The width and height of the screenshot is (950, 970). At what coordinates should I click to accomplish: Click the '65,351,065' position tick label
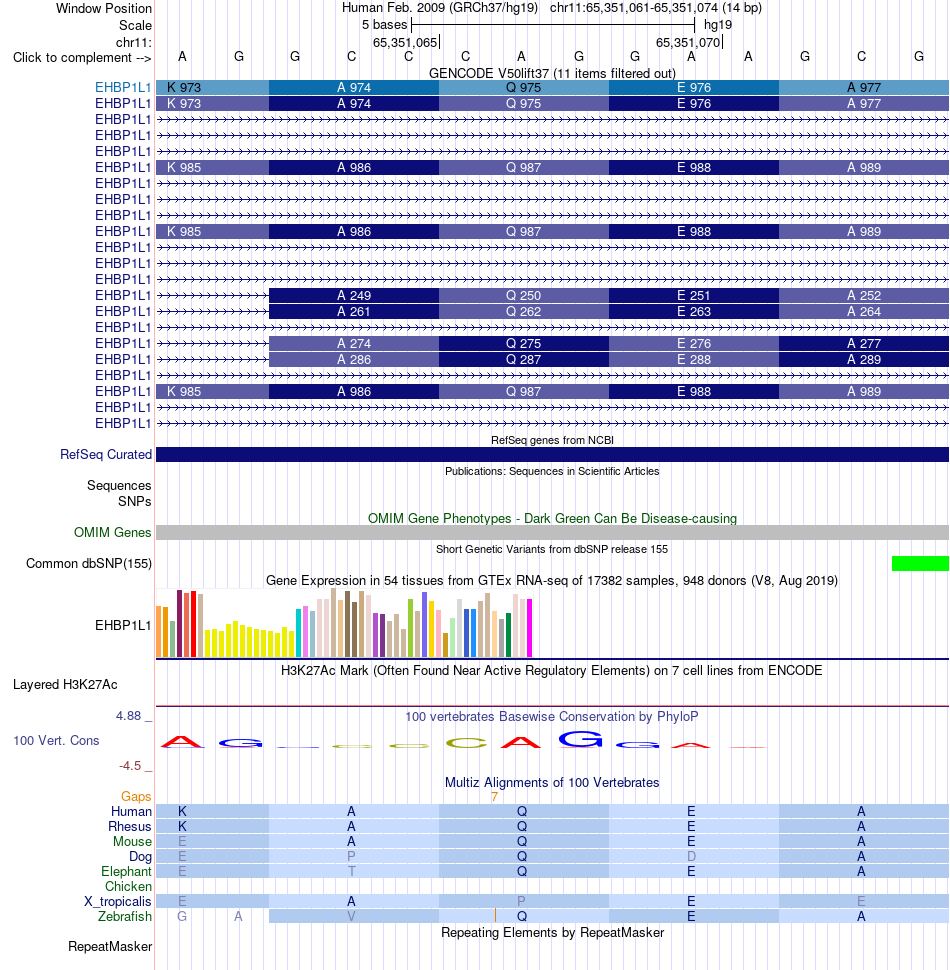pos(404,42)
